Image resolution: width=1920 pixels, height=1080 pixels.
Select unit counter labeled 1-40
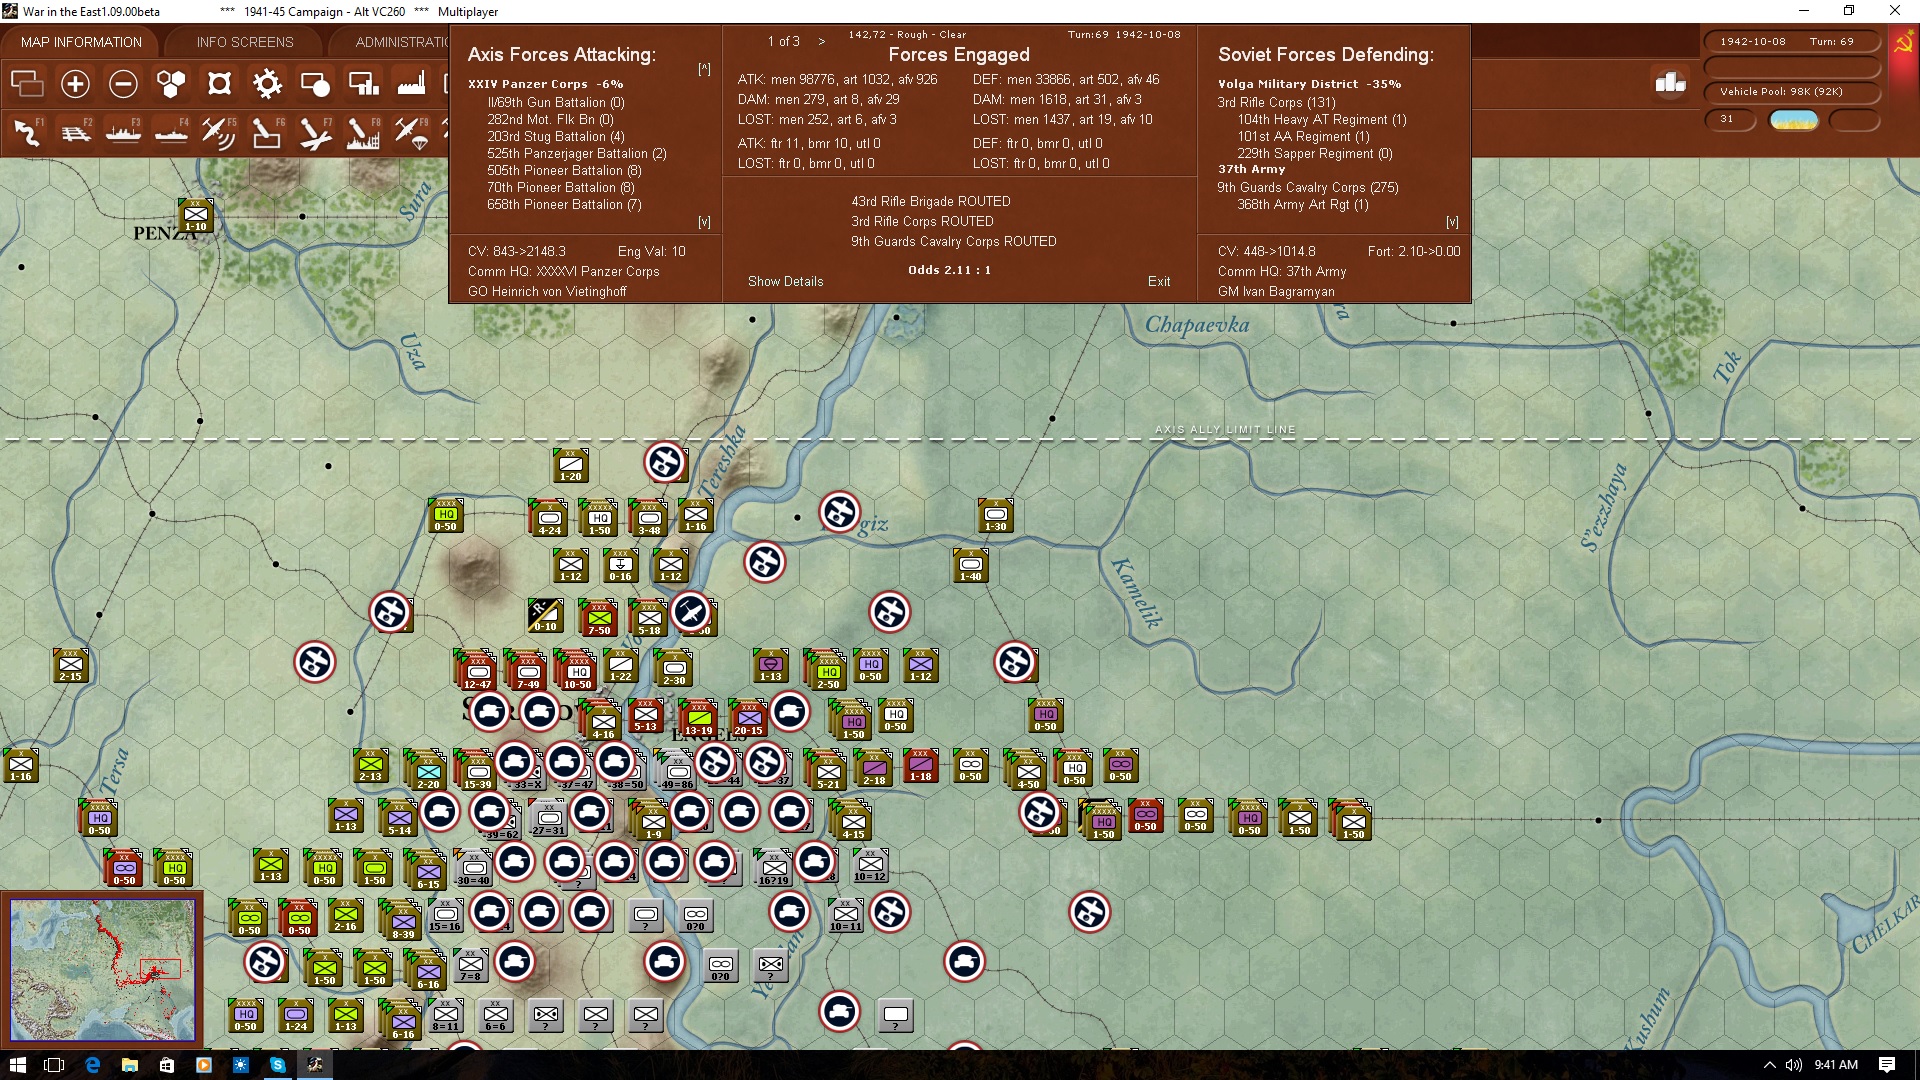970,565
